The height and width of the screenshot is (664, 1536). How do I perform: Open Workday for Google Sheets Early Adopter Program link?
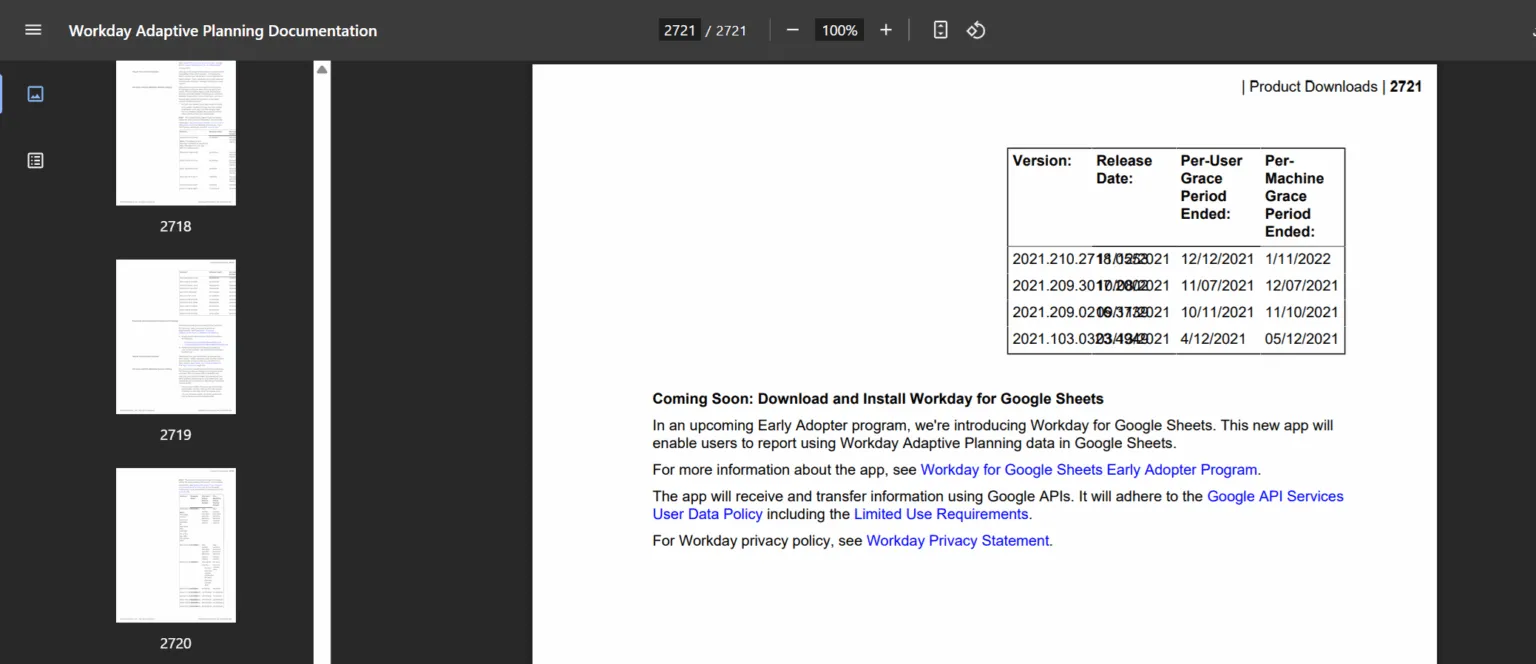(x=1088, y=469)
